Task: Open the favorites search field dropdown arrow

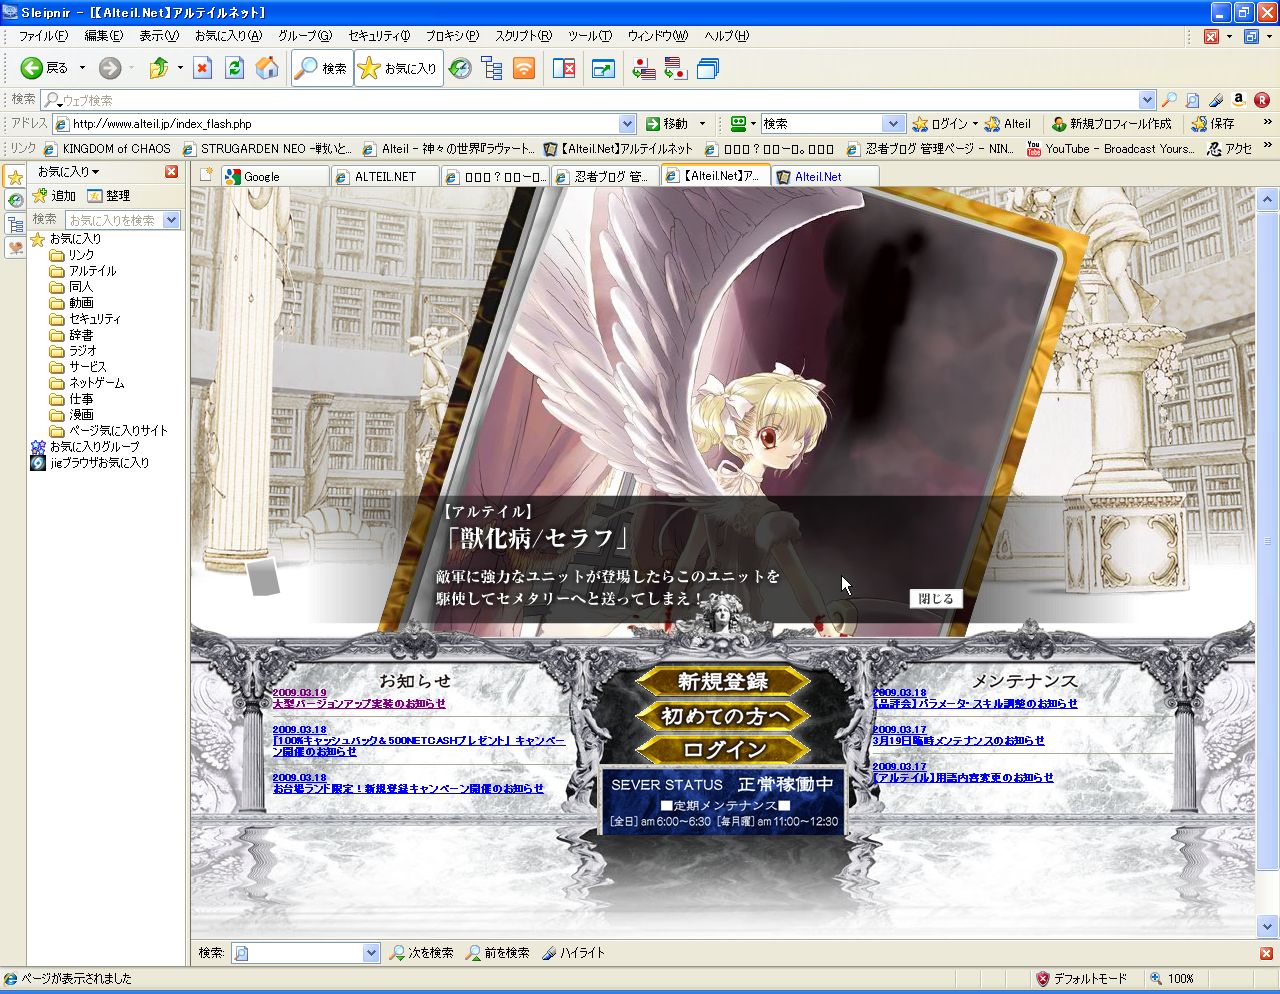Action: 171,220
